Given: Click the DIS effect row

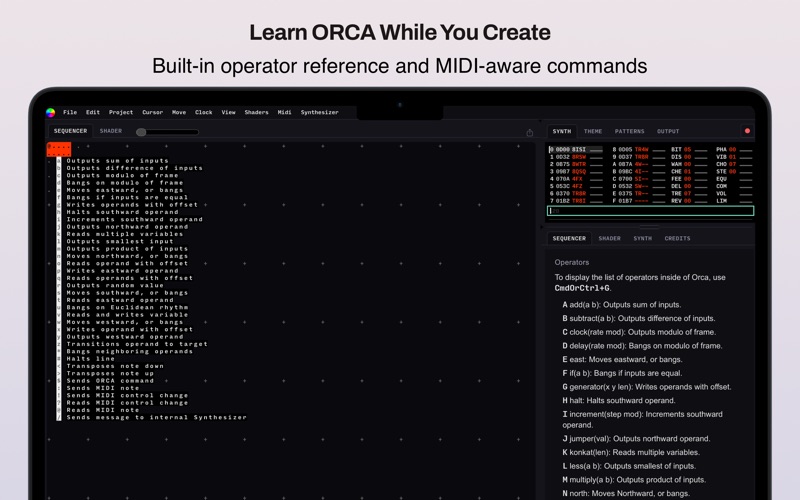Looking at the screenshot, I should 689,157.
